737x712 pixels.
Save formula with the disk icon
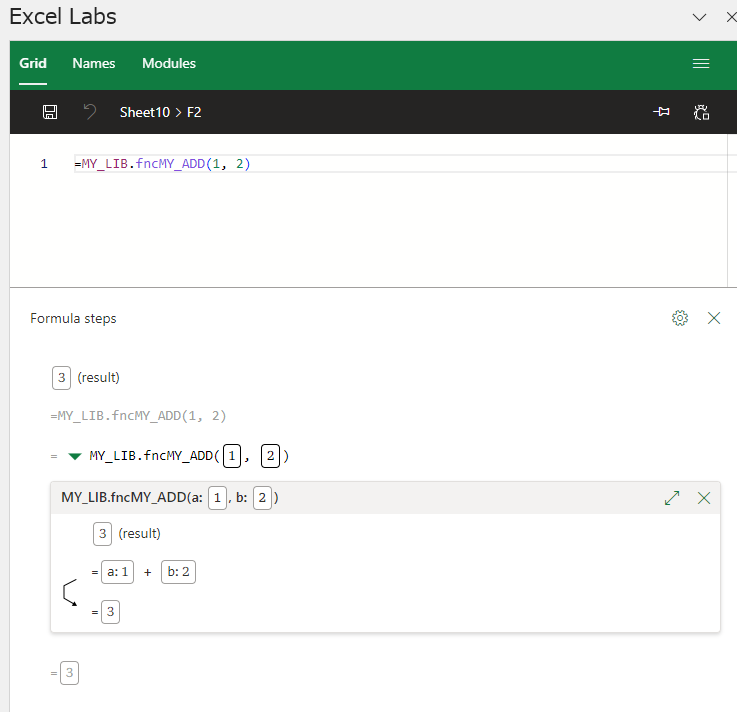pyautogui.click(x=50, y=112)
